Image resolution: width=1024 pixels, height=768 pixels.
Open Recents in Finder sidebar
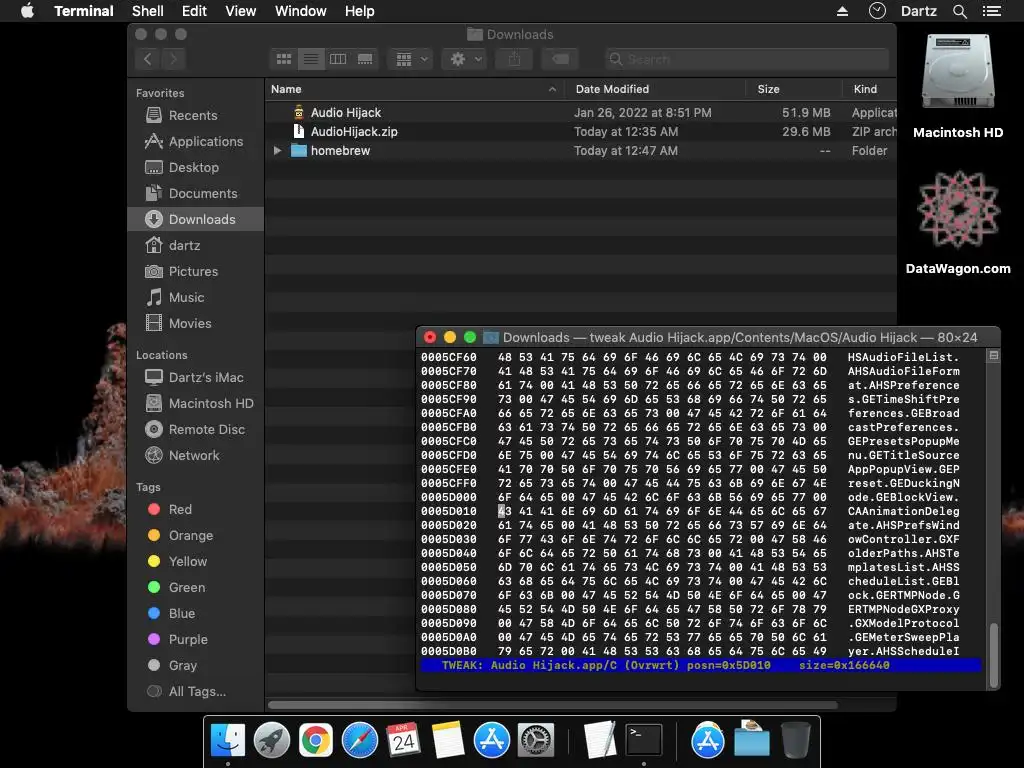193,115
